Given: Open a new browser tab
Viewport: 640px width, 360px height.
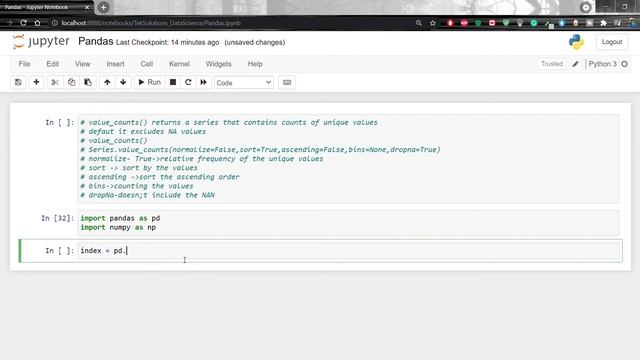Looking at the screenshot, I should [x=103, y=7].
